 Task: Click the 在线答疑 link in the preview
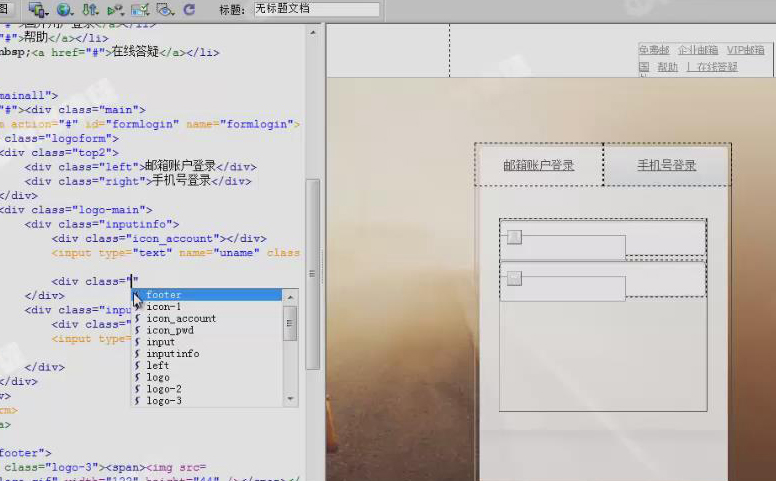click(x=717, y=67)
